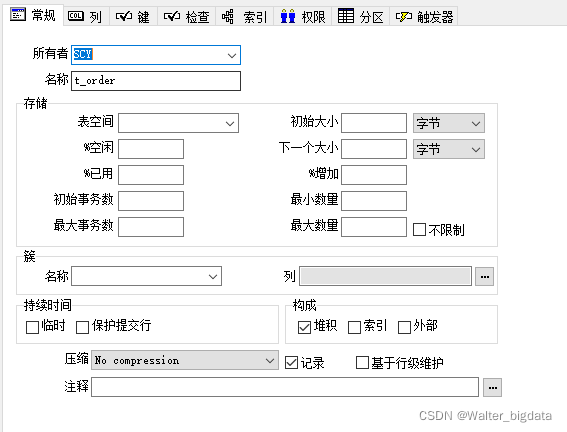Open the 压缩 No compression dropdown
Viewport: 567px width, 432px height.
click(x=185, y=360)
